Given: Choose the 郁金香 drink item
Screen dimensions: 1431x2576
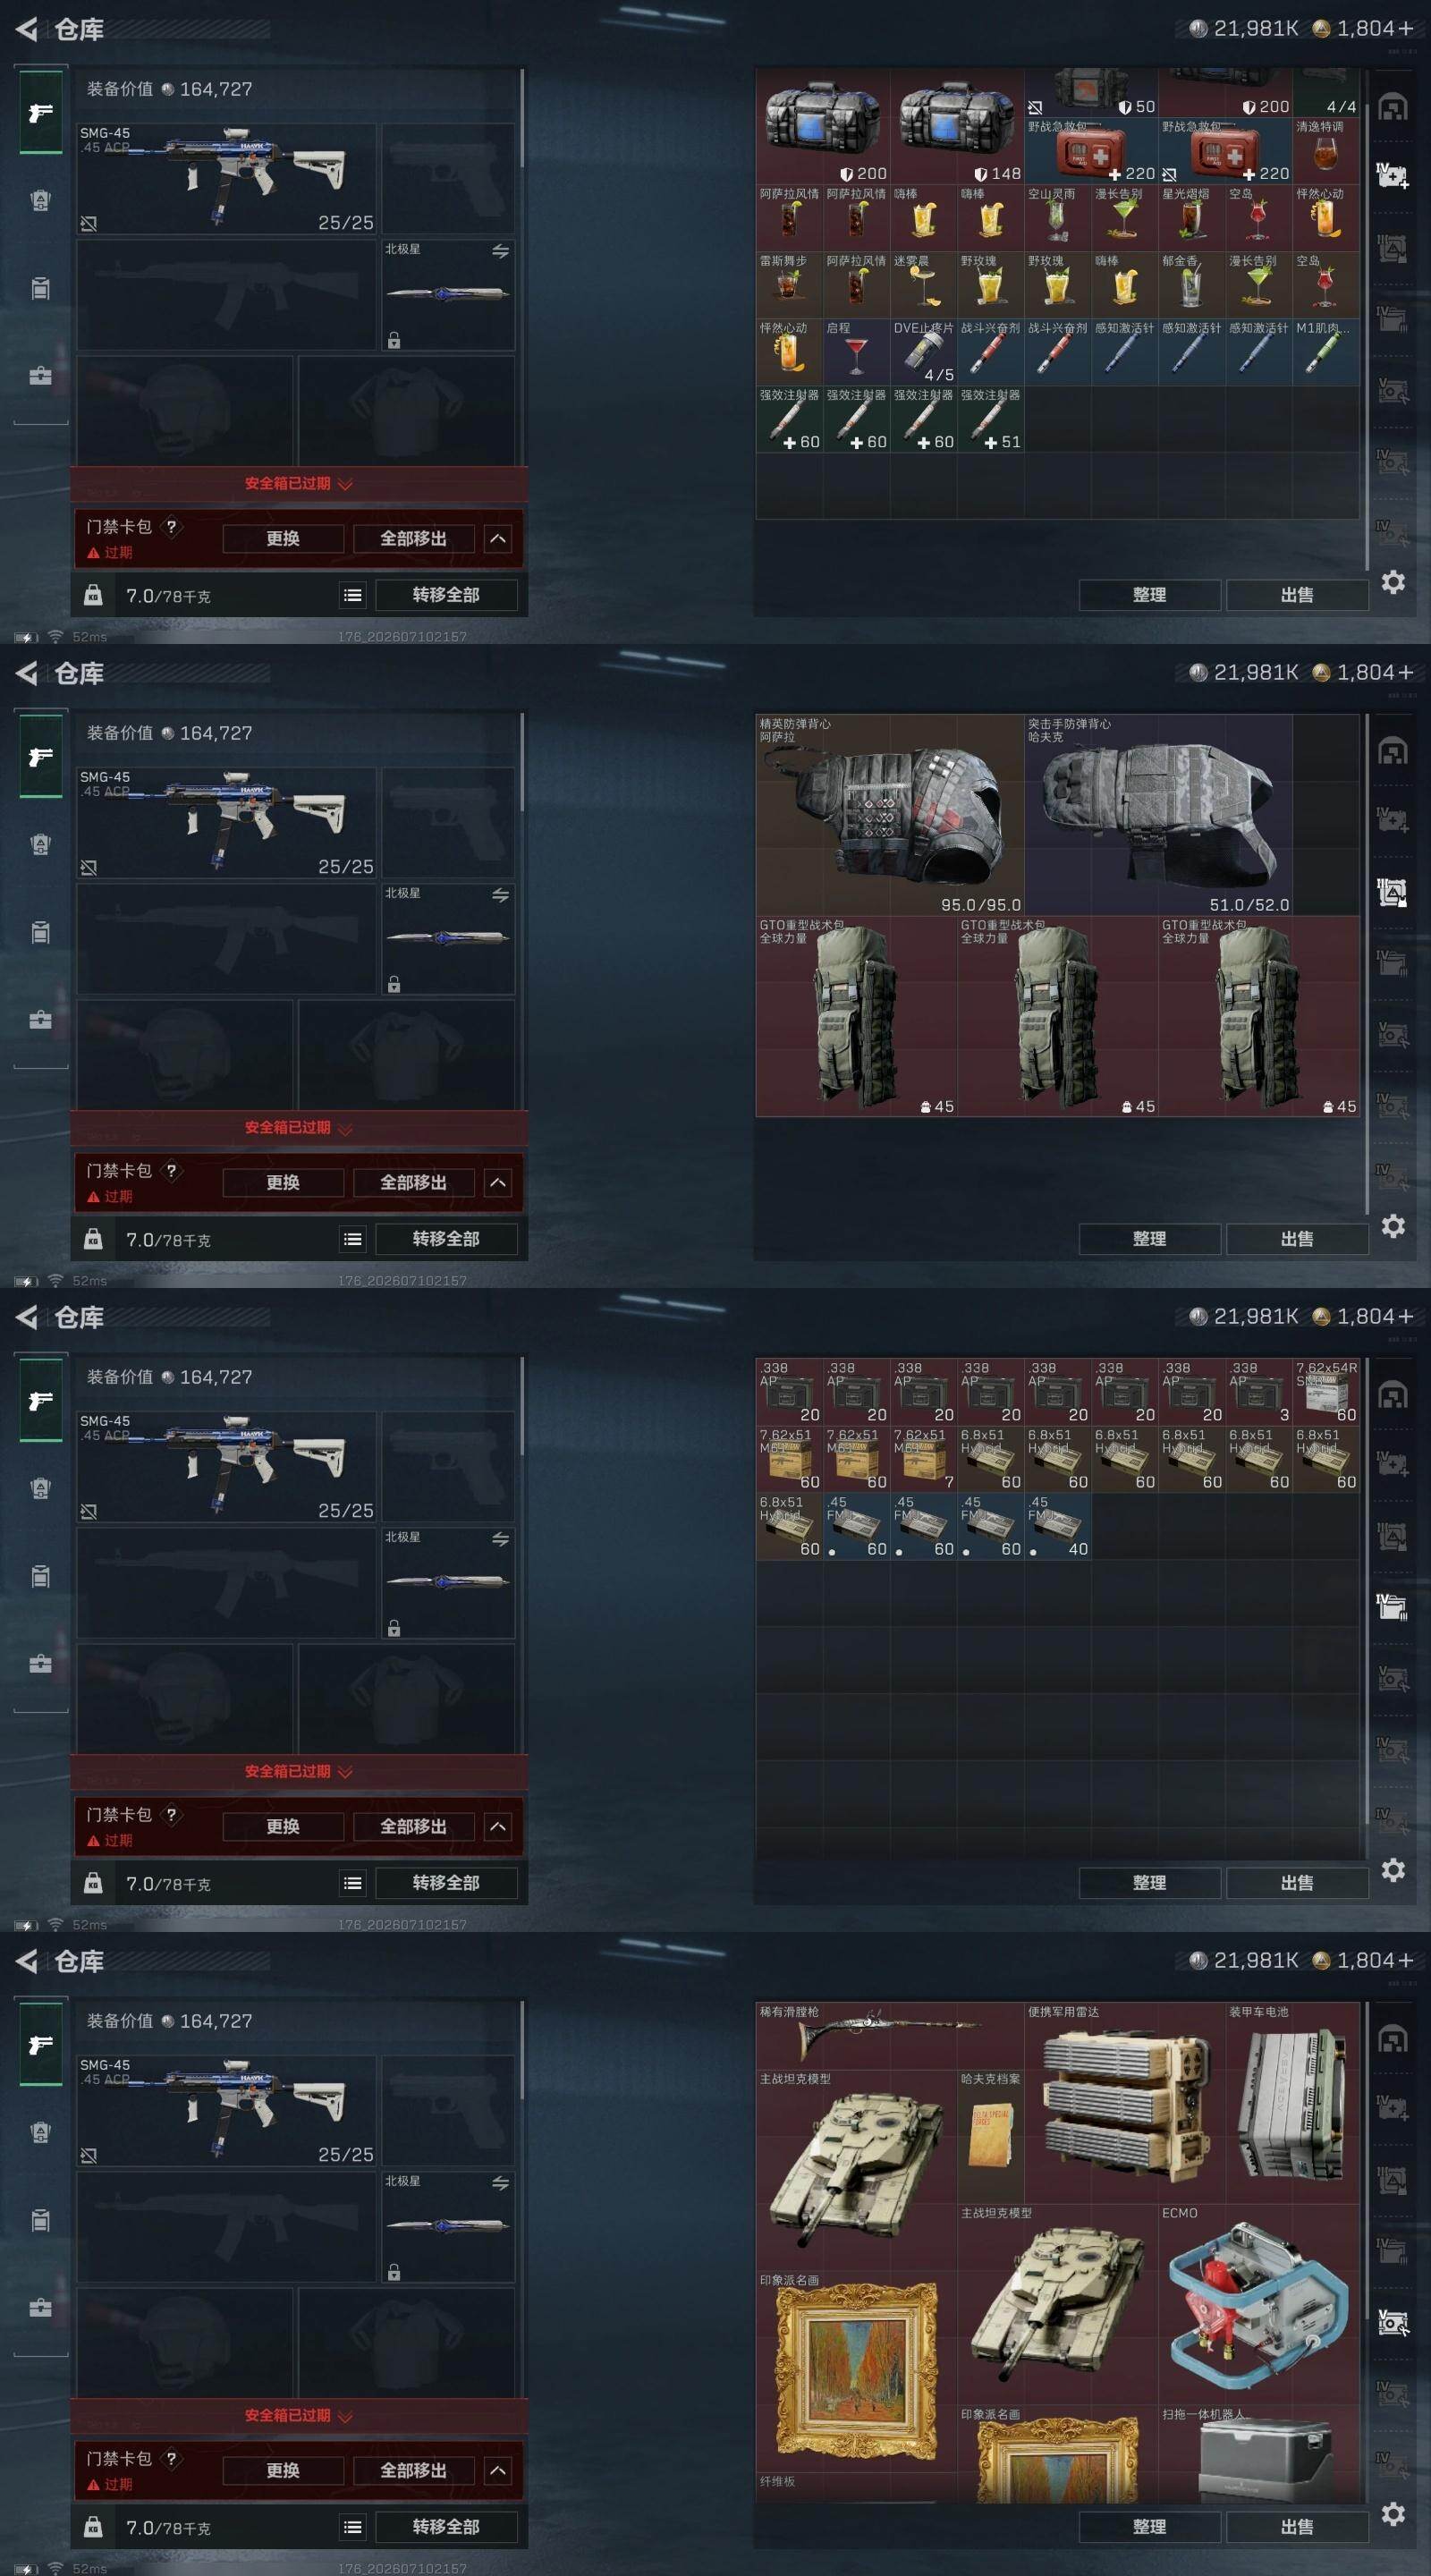Looking at the screenshot, I should [1191, 285].
